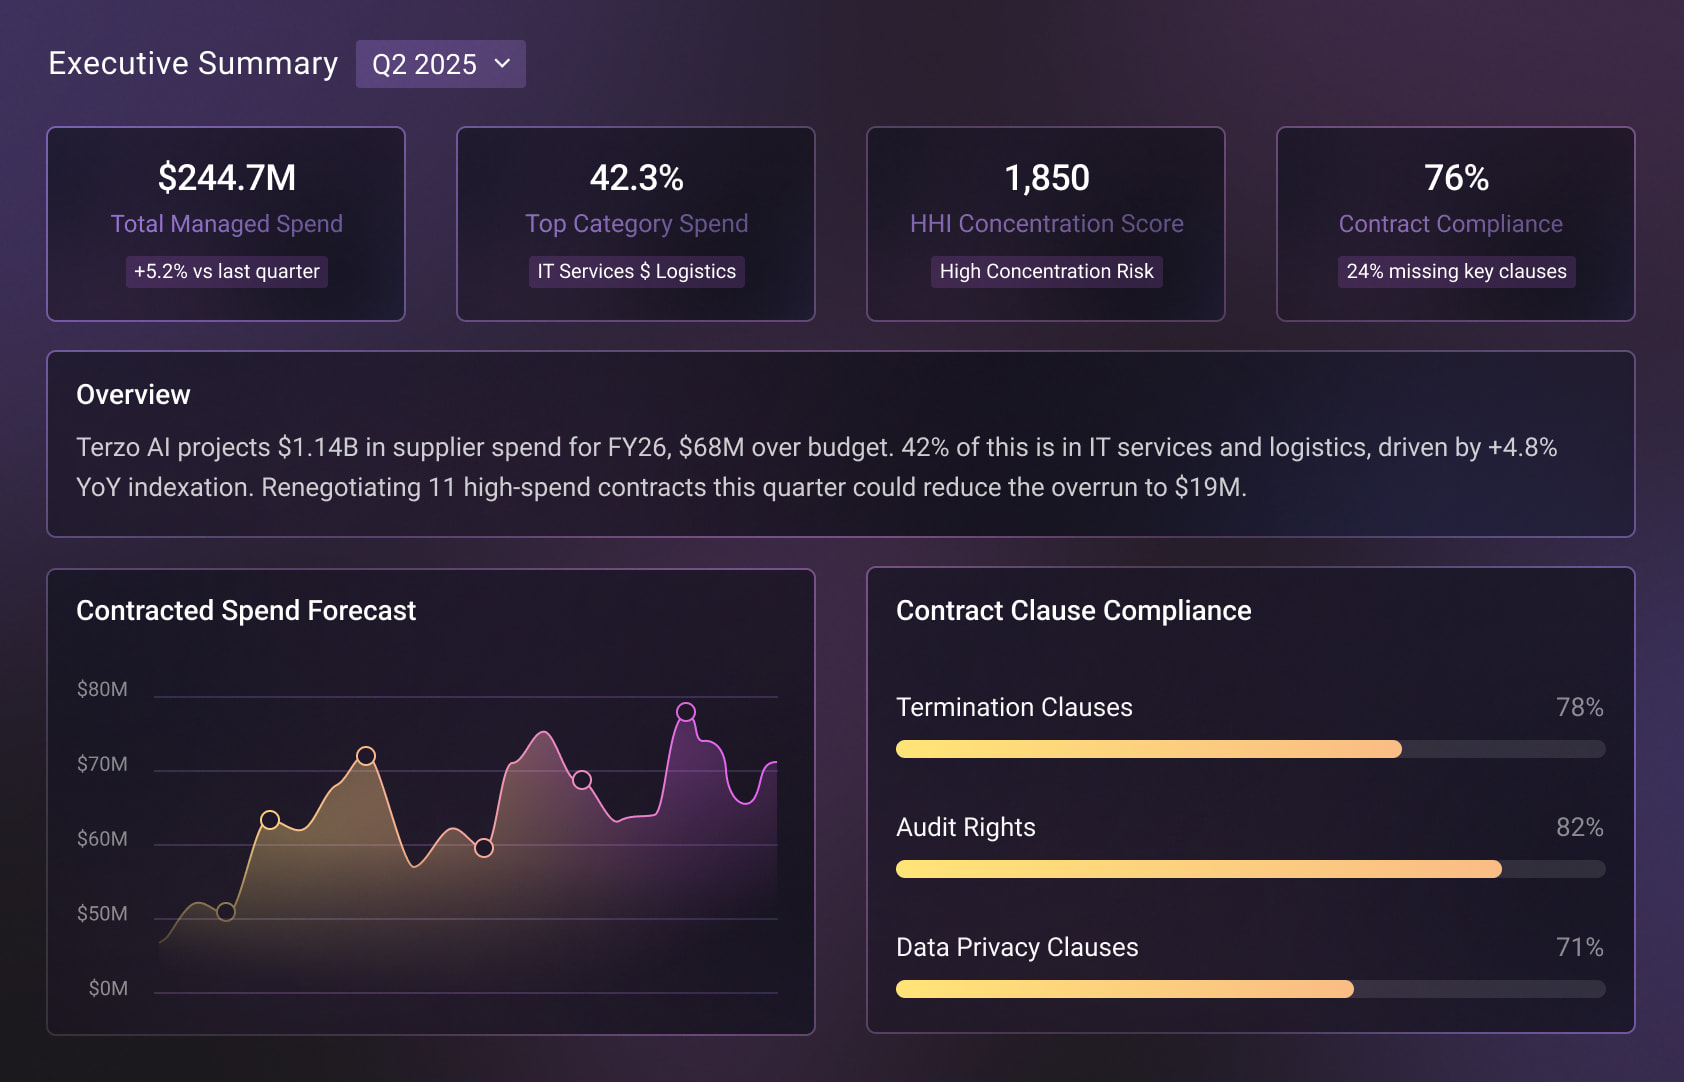Viewport: 1684px width, 1082px height.
Task: Open the Contract Compliance label
Action: pyautogui.click(x=1450, y=224)
